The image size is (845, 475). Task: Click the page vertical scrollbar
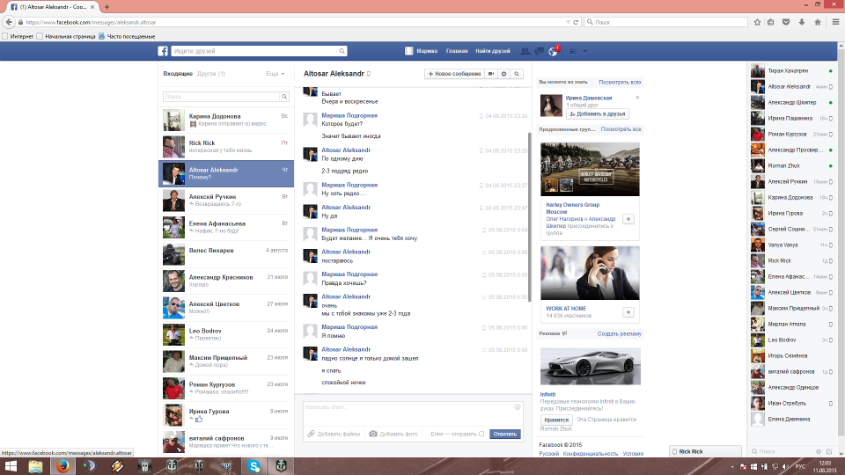841,242
